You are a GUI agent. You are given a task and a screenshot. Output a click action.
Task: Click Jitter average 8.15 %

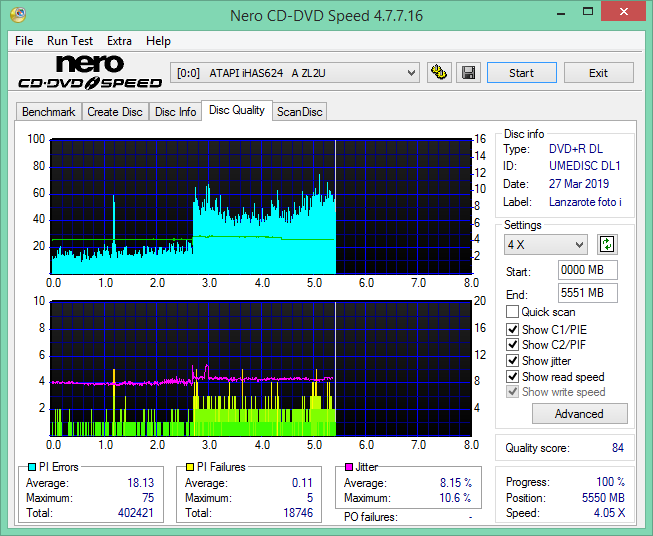(x=456, y=483)
